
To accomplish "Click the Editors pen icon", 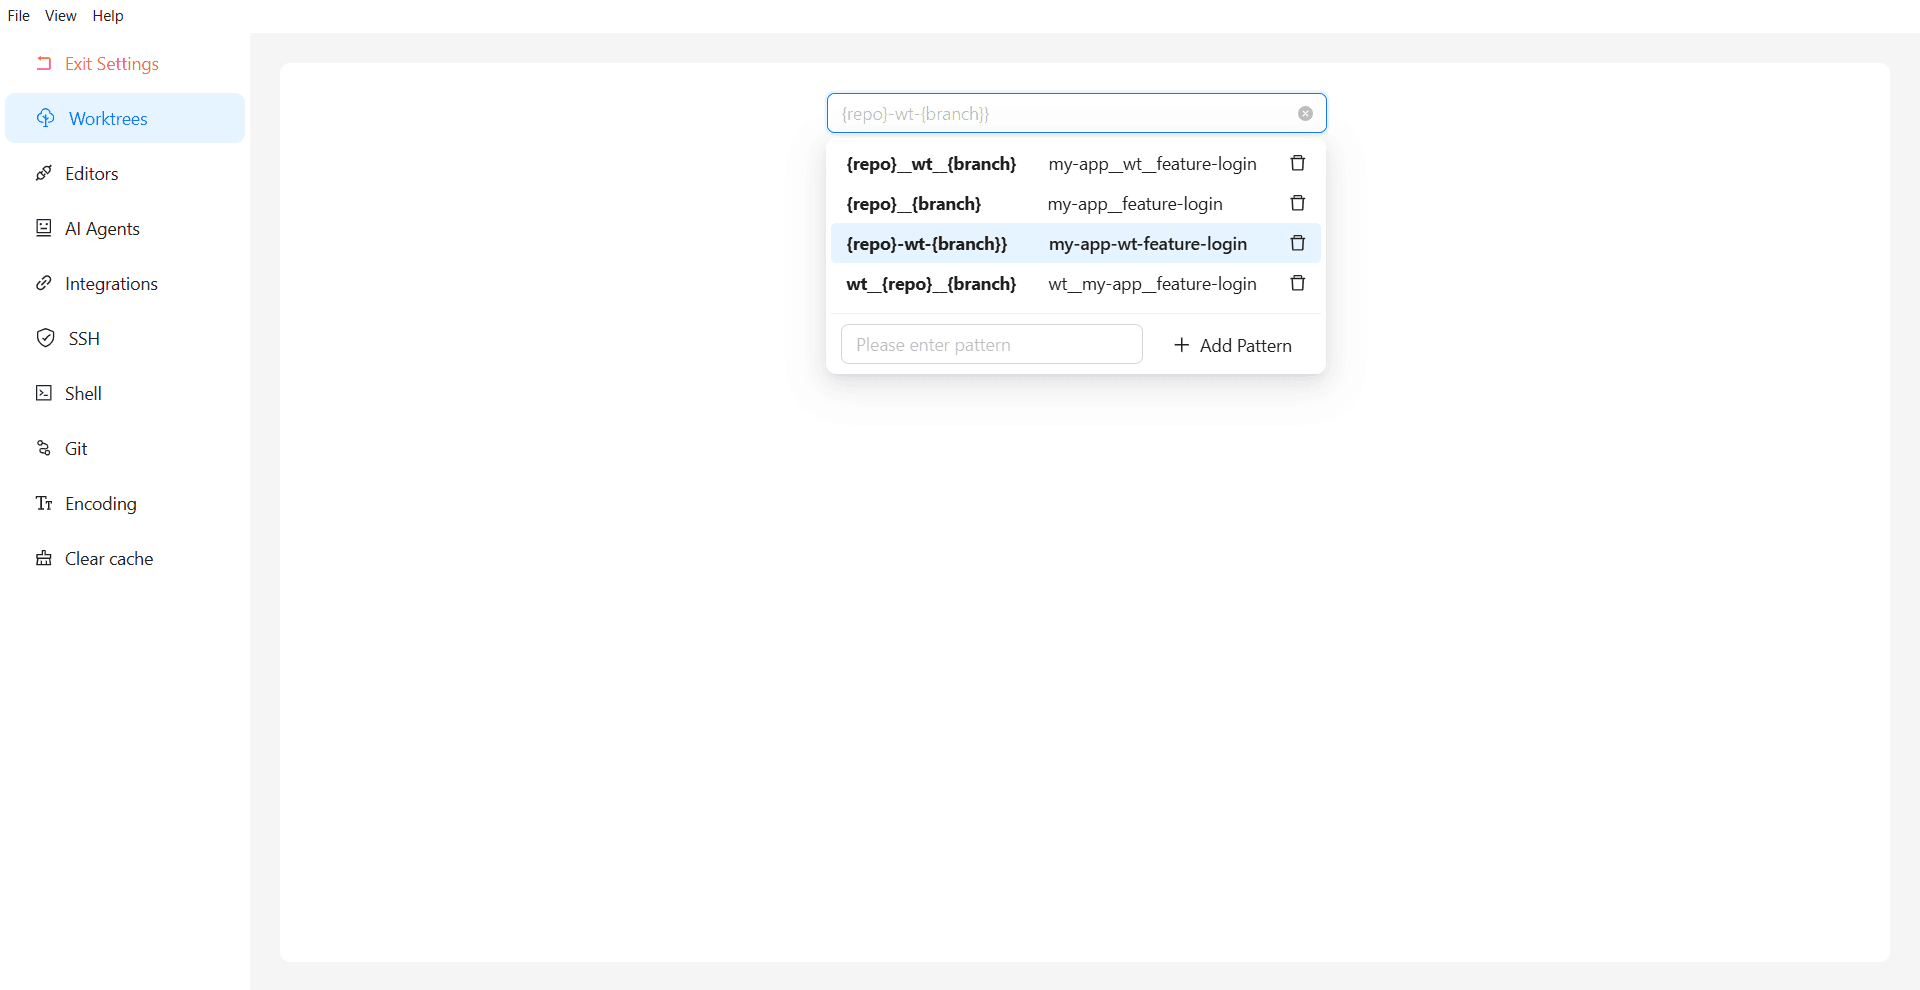I will coord(44,173).
